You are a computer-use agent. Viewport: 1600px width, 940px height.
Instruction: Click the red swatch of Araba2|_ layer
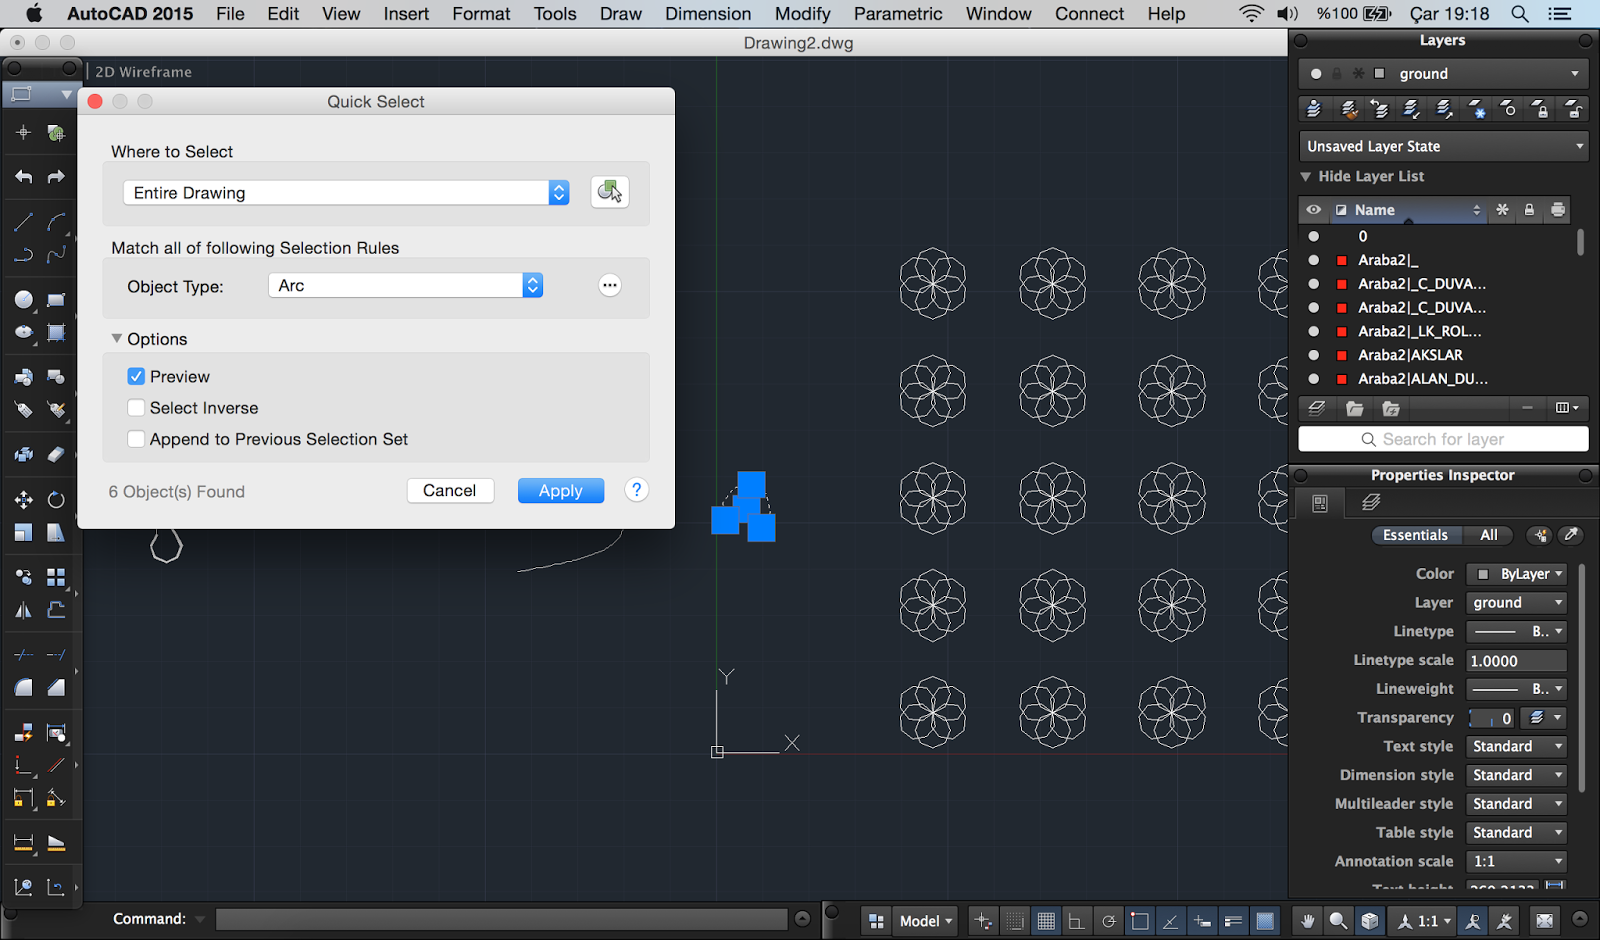(1342, 260)
